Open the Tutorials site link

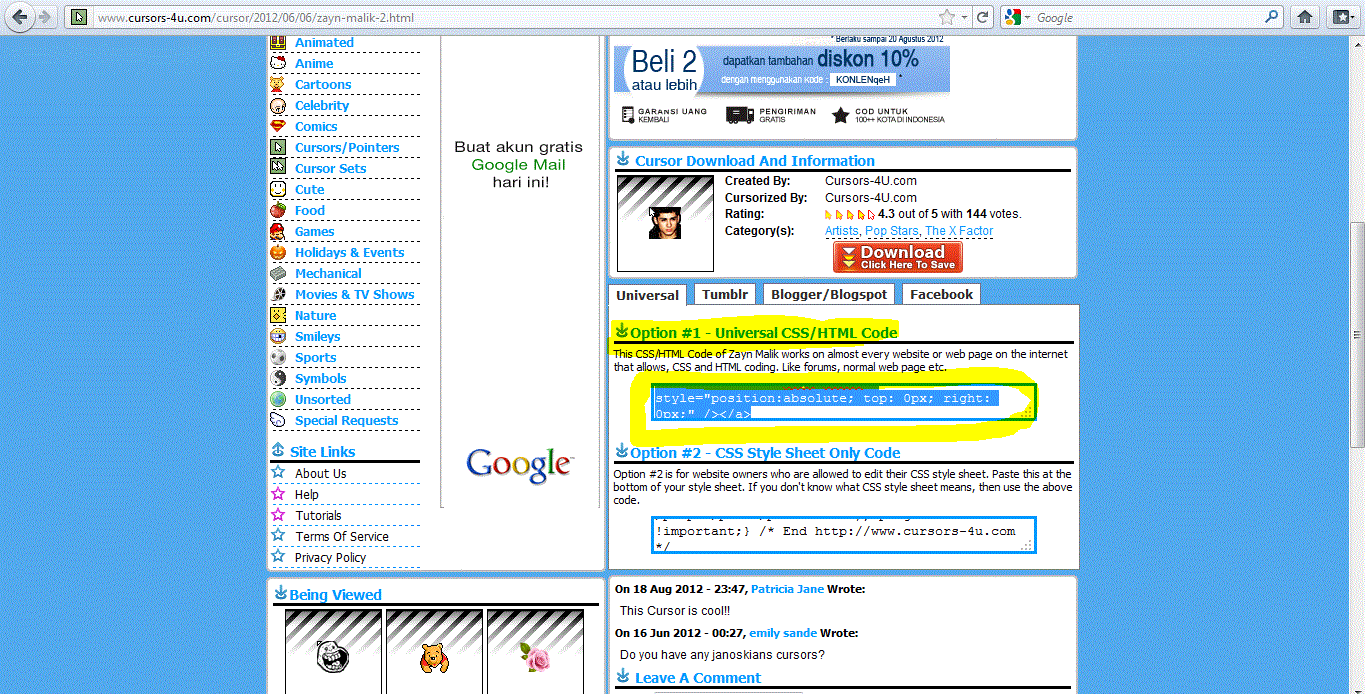coord(318,515)
